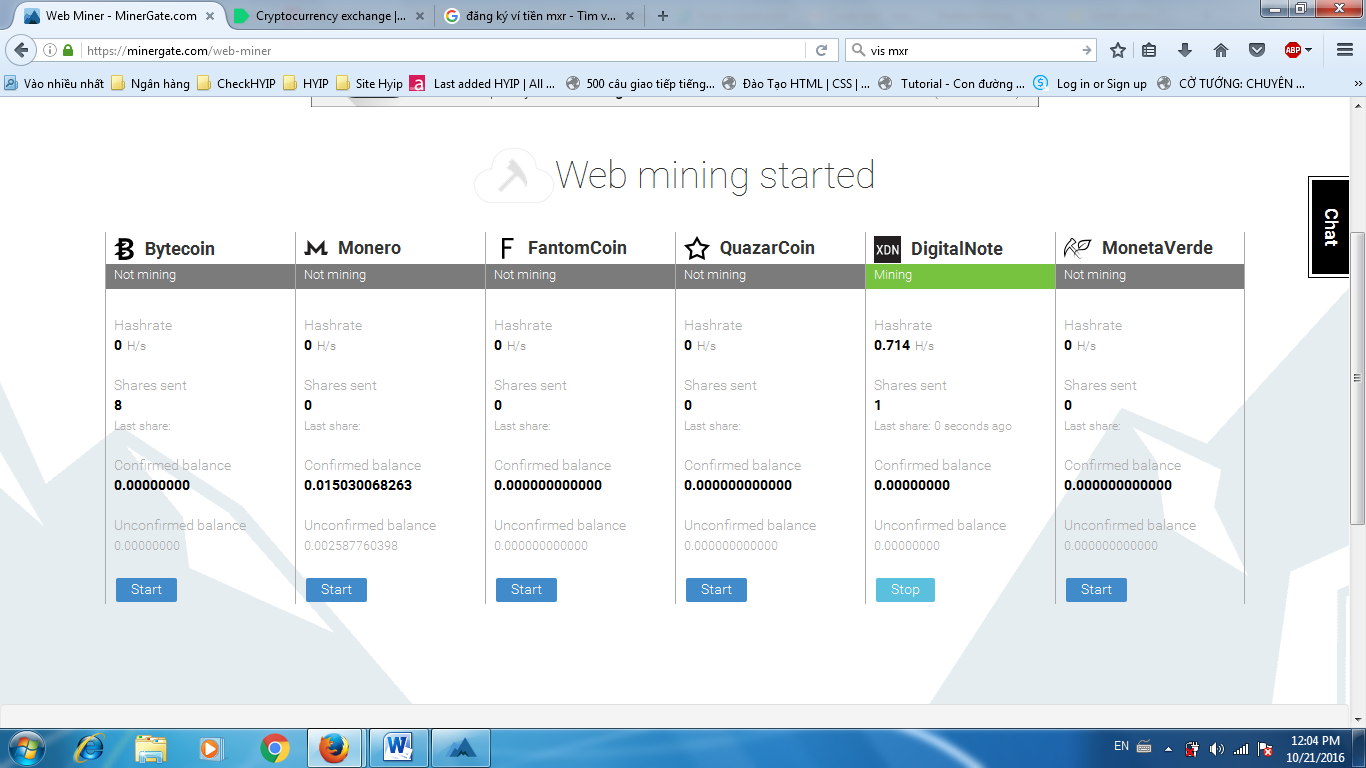The image size is (1366, 768).
Task: Click the Bytecoin coin logo icon
Action: [125, 249]
